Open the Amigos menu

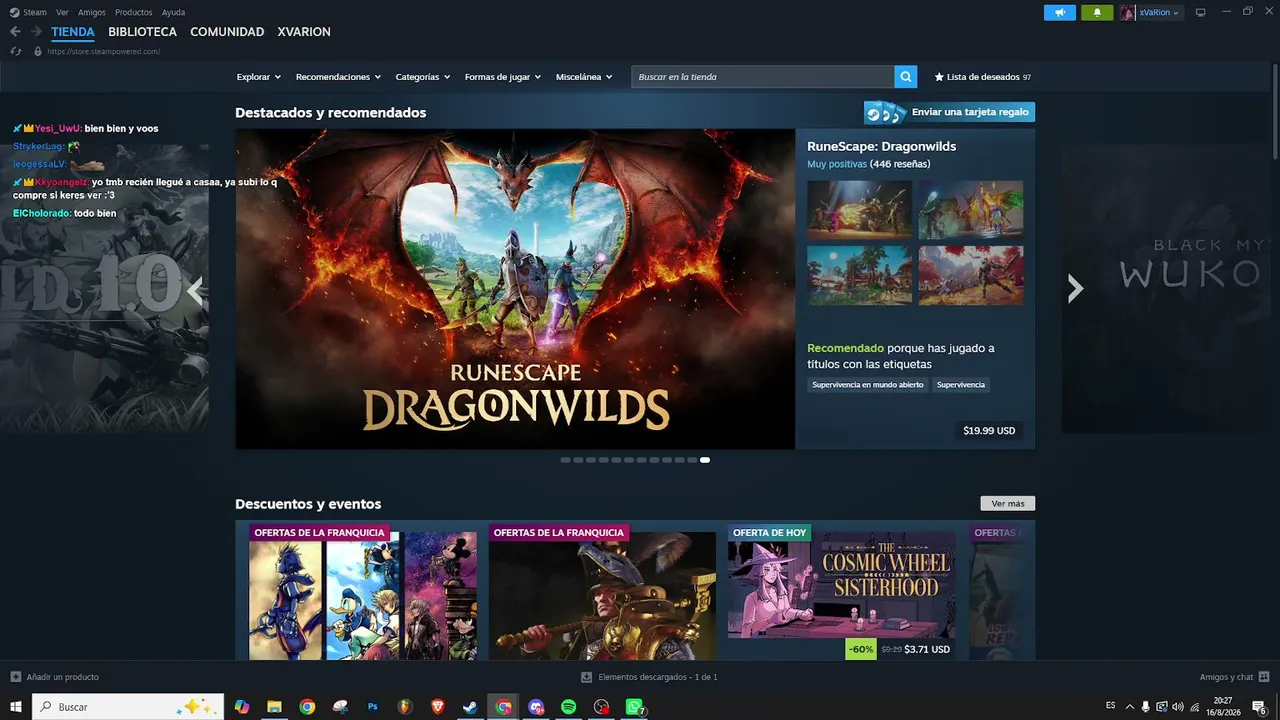(92, 12)
